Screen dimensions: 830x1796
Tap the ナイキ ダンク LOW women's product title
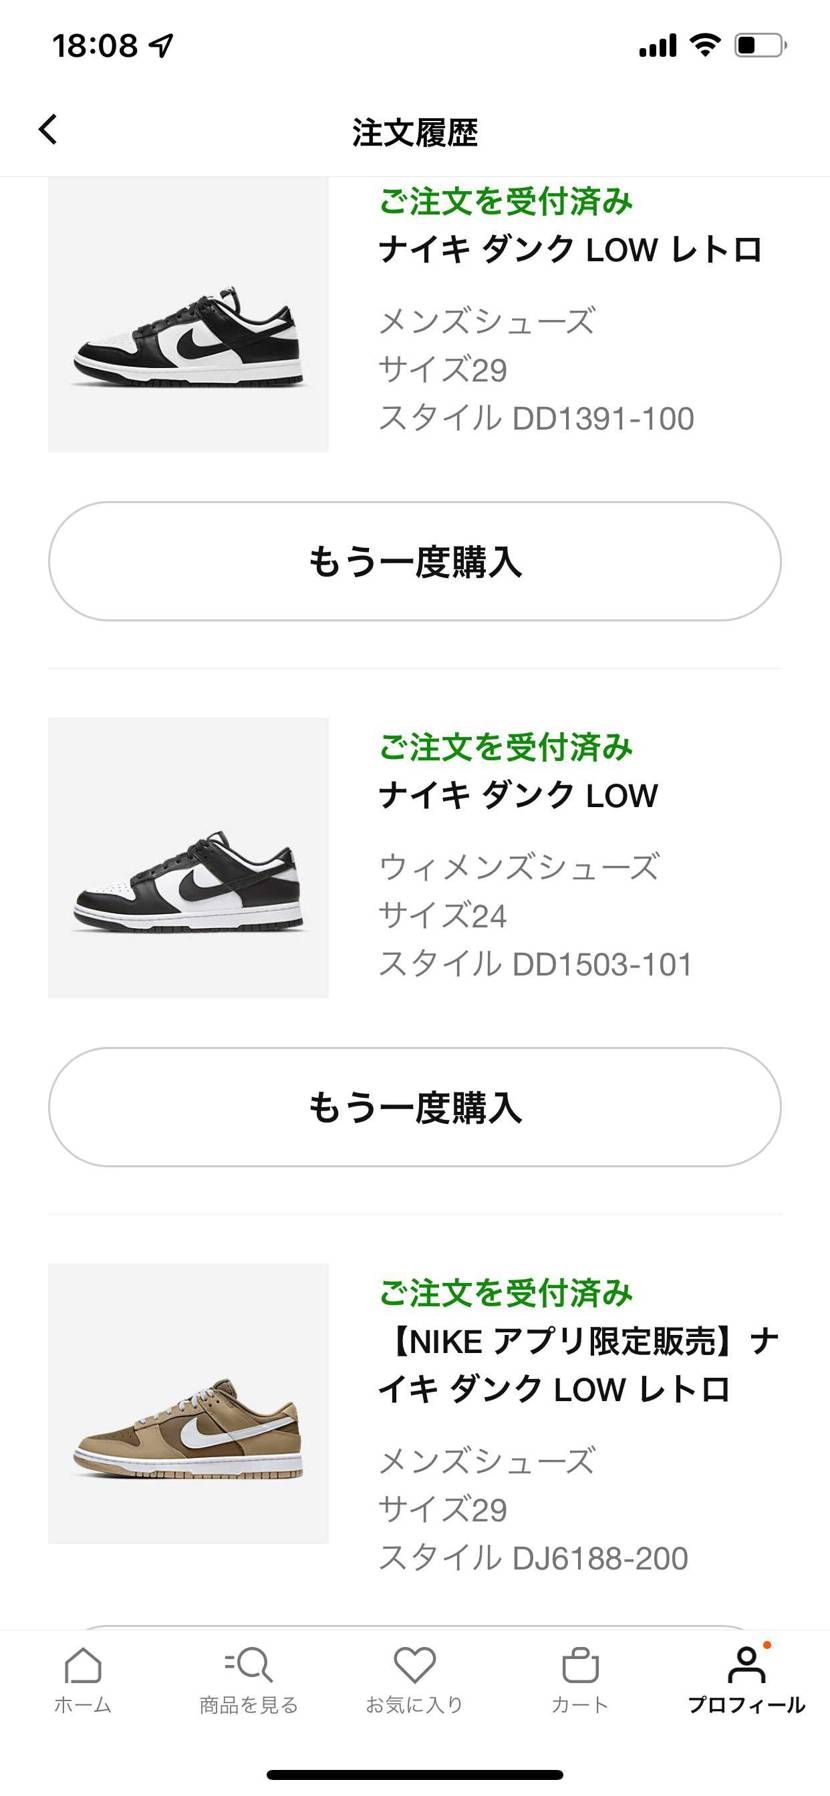518,795
